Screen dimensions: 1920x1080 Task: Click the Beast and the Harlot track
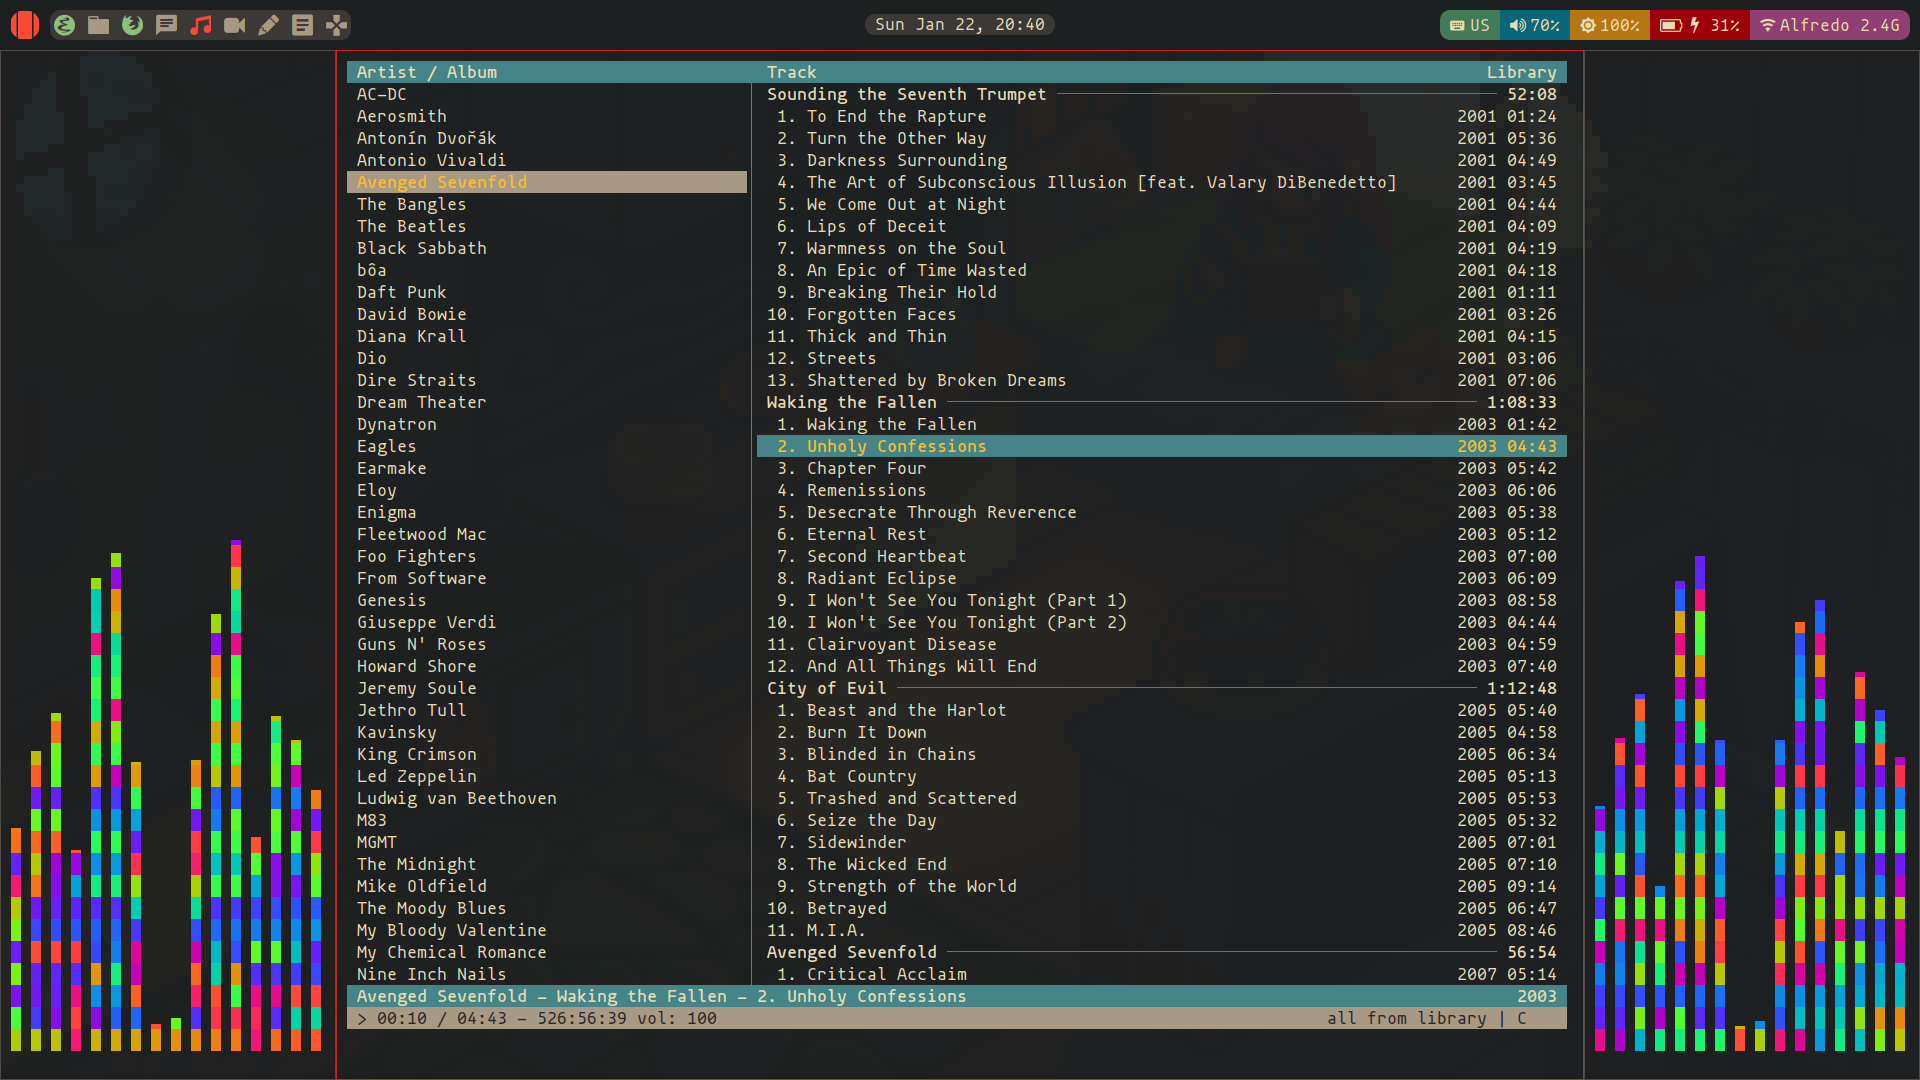point(906,709)
